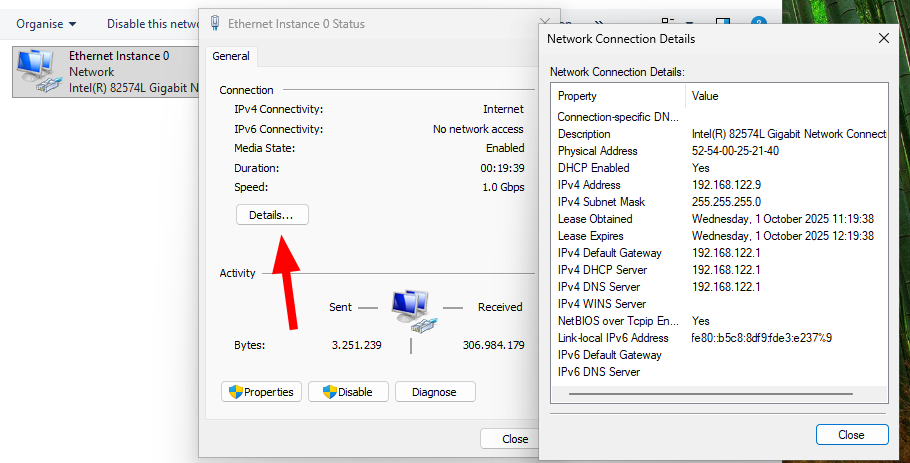This screenshot has height=463, width=910.
Task: Close Network Connection Details with the X
Action: (884, 38)
